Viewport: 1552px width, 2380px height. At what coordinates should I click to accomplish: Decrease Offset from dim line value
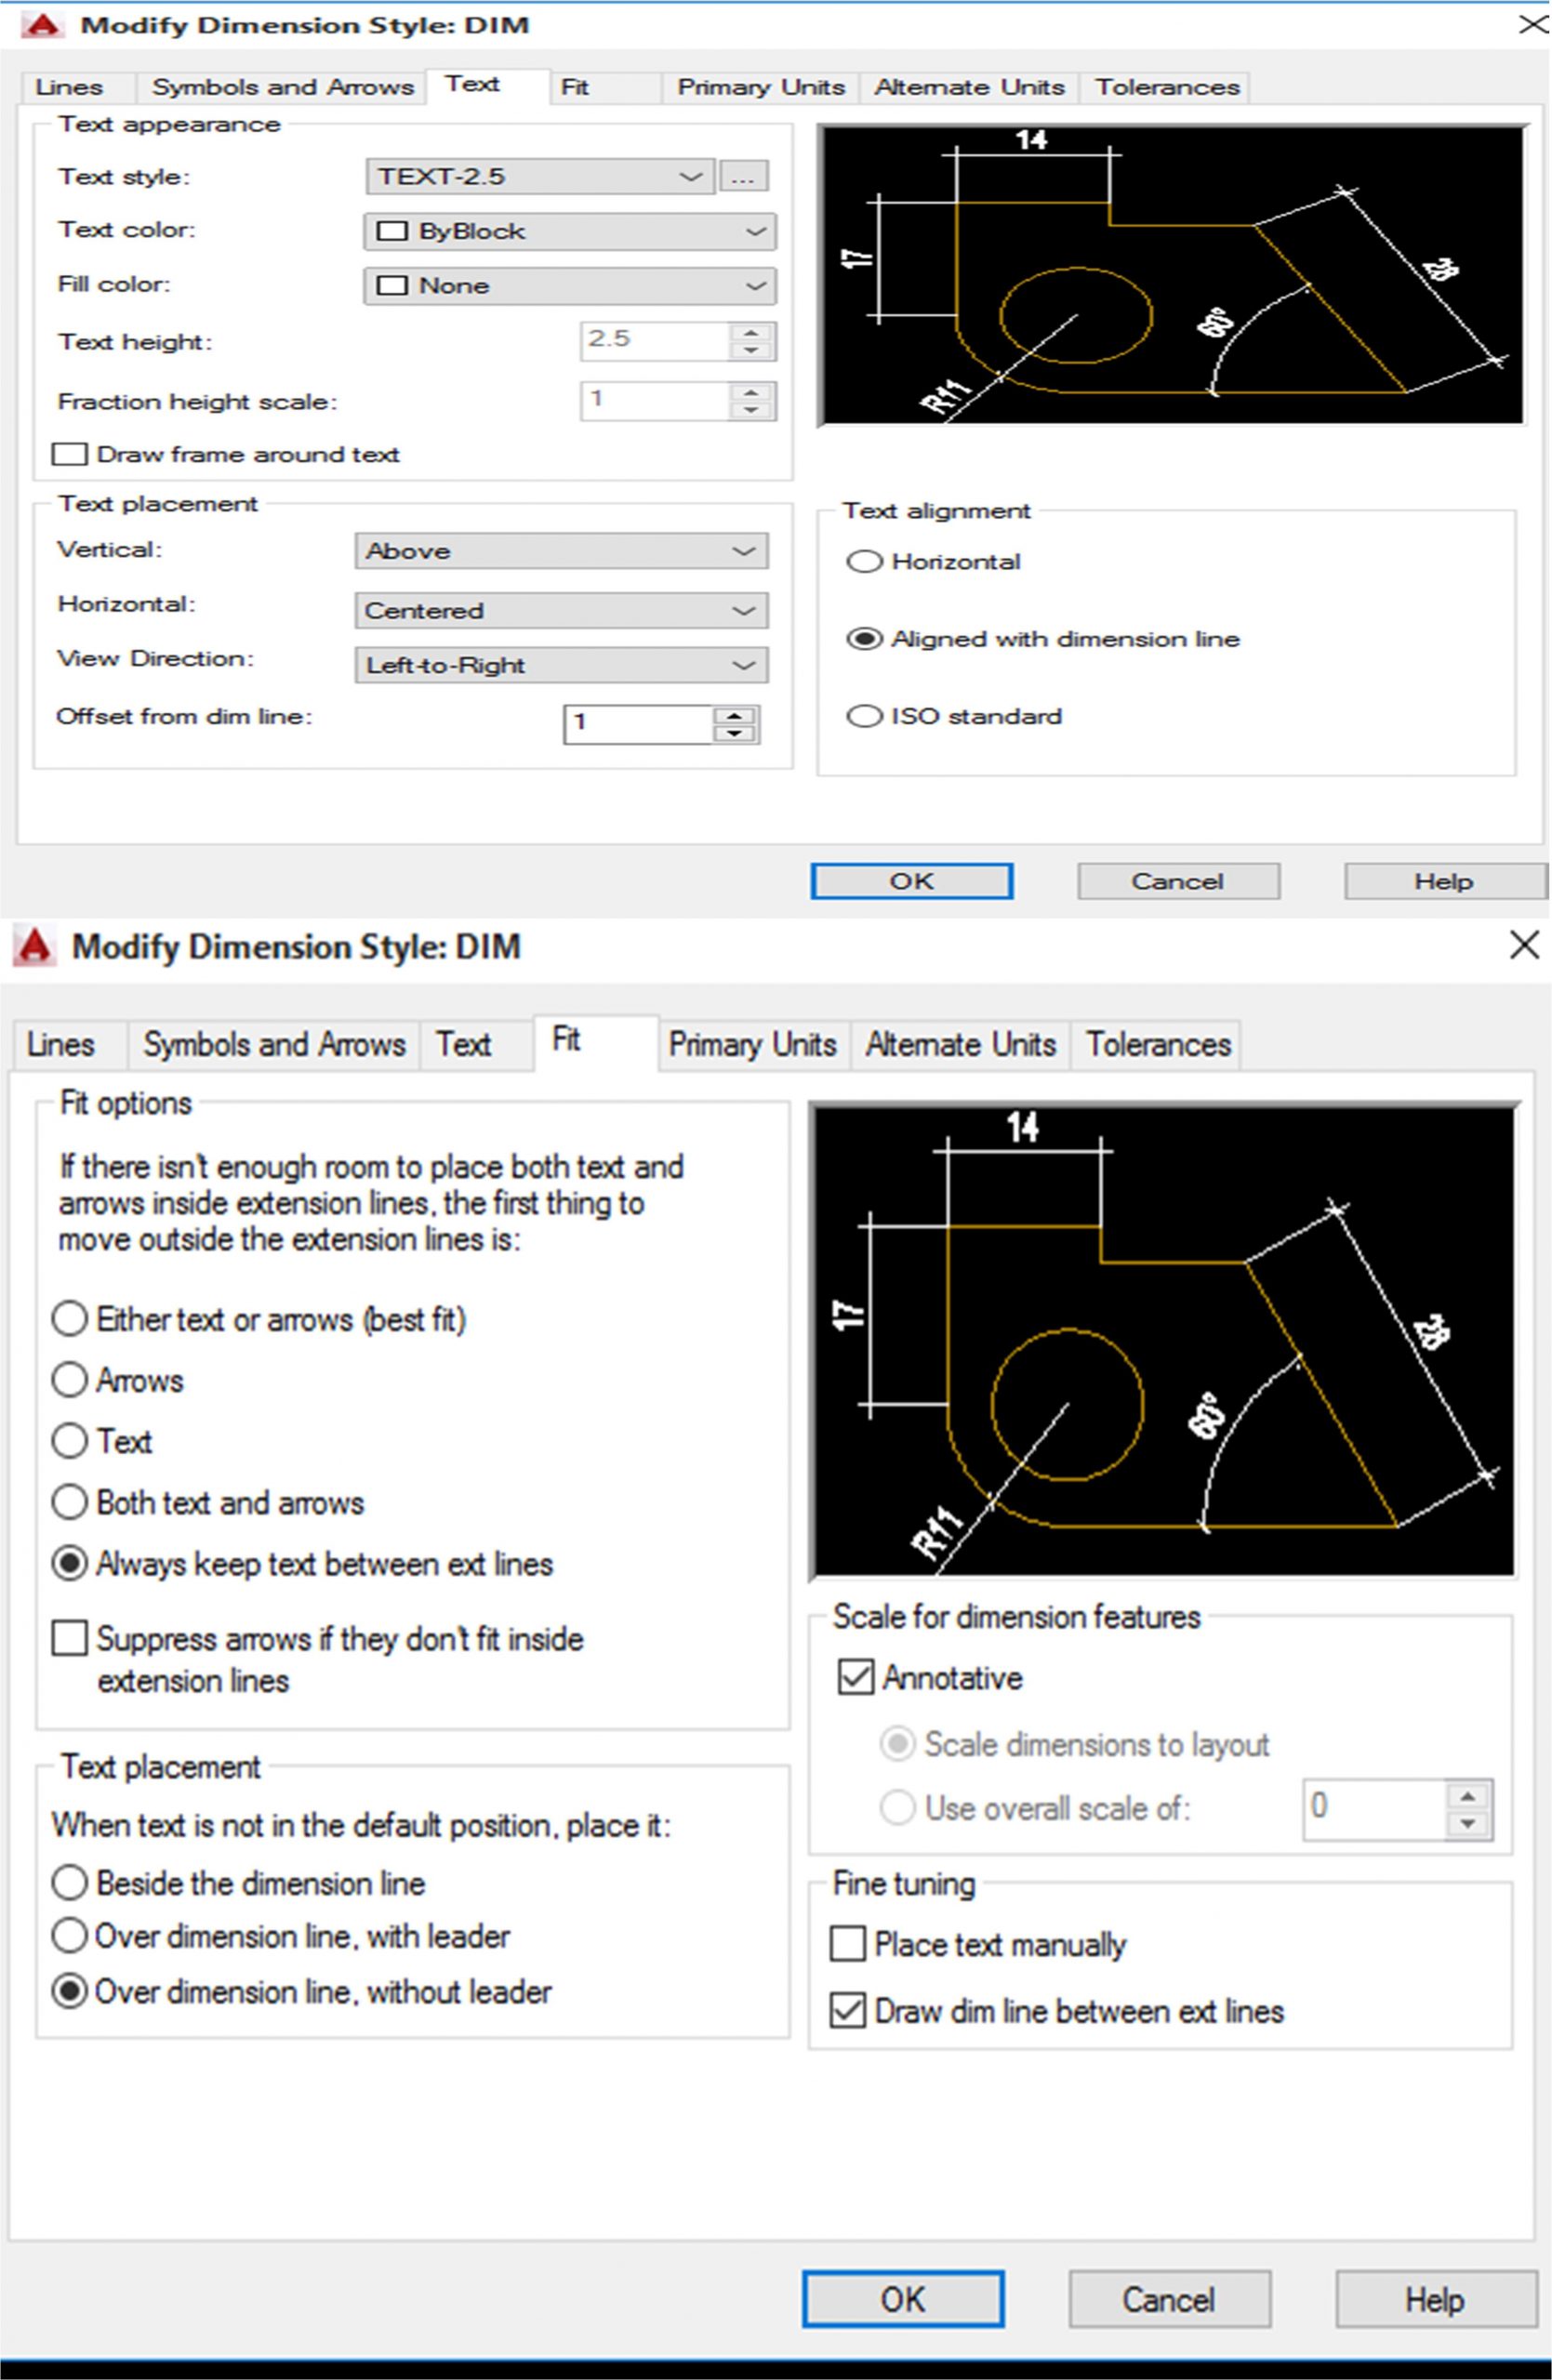coord(735,734)
